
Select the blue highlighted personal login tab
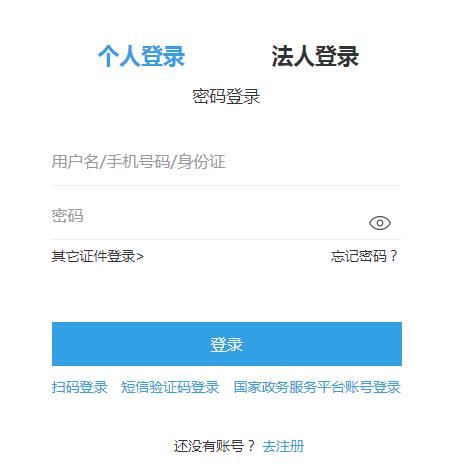click(x=141, y=56)
